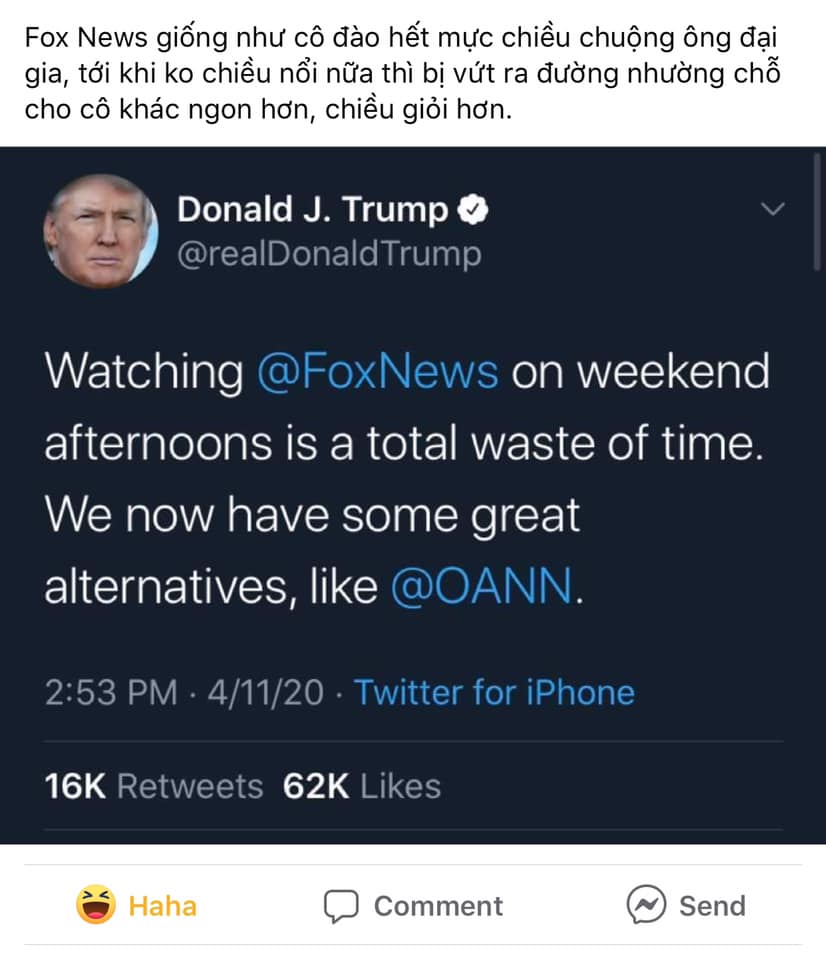The image size is (826, 960).
Task: Click the laughing Haha emoji icon
Action: 96,905
